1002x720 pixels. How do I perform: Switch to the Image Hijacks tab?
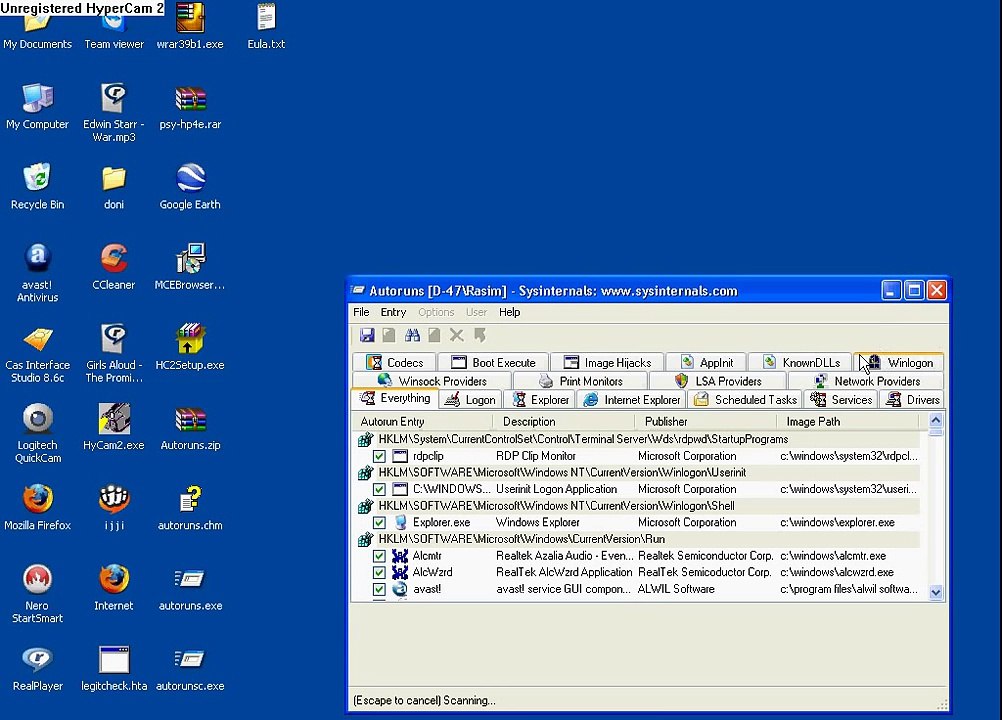pos(607,362)
